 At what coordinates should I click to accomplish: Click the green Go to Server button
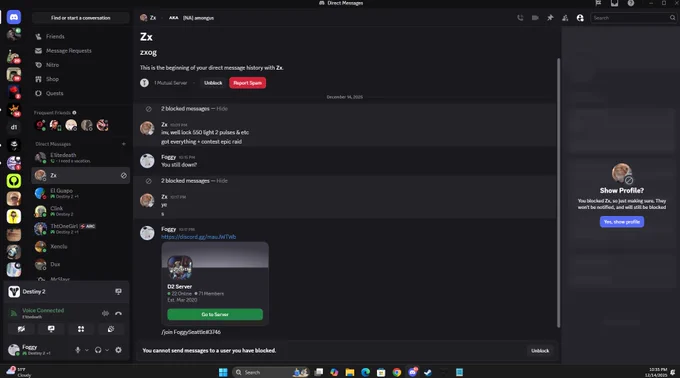[215, 314]
